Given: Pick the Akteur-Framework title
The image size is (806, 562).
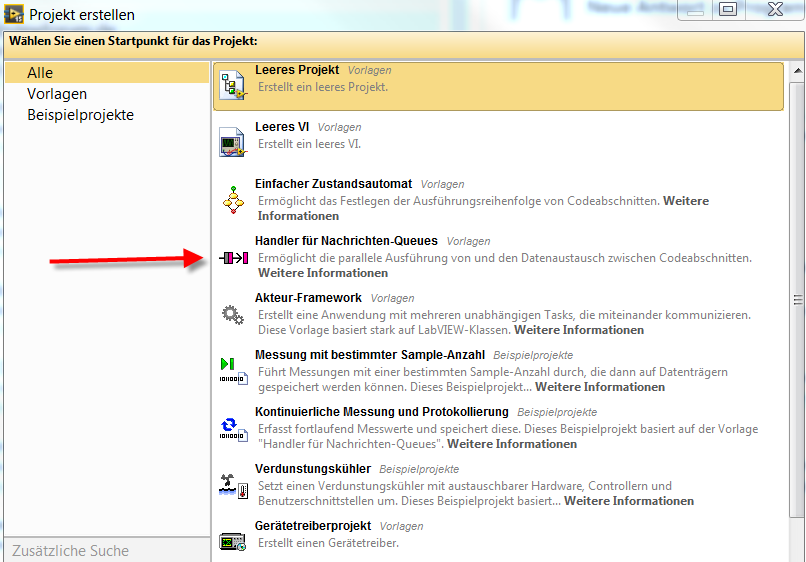Looking at the screenshot, I should coord(308,298).
